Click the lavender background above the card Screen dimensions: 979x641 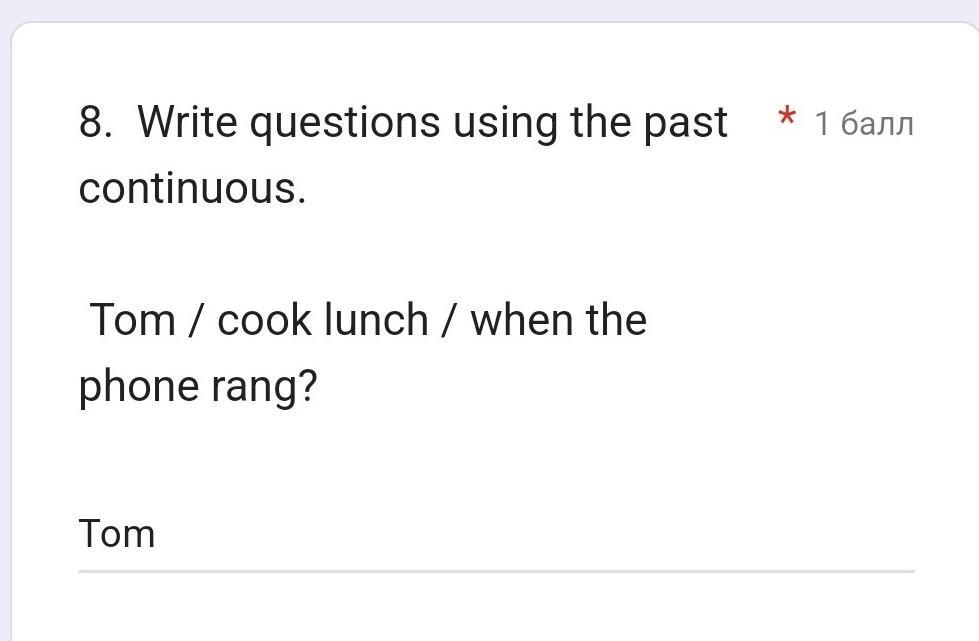click(x=489, y=10)
